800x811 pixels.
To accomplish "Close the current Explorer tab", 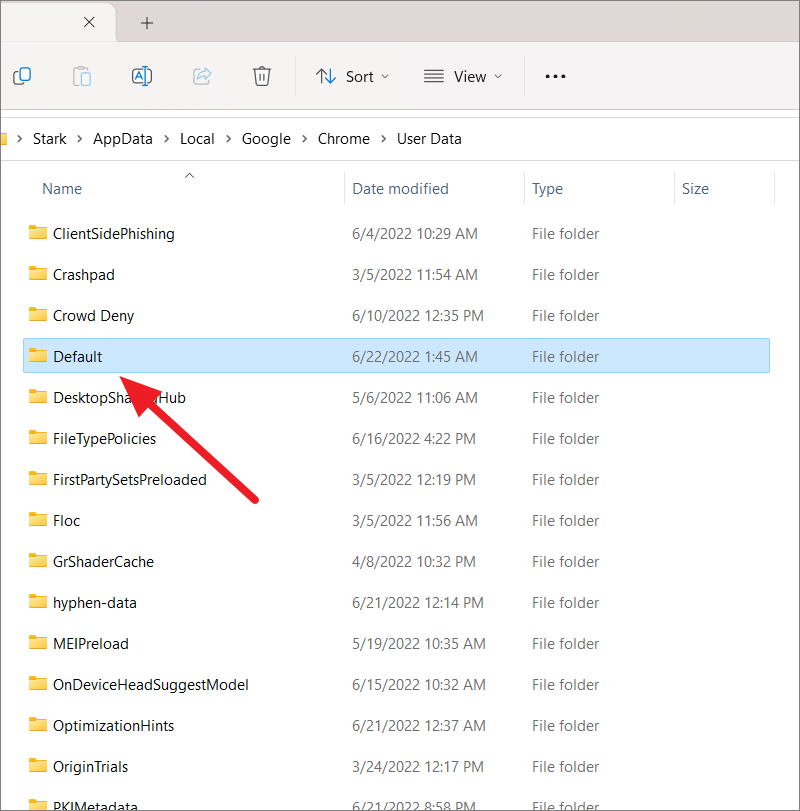I will pyautogui.click(x=89, y=22).
